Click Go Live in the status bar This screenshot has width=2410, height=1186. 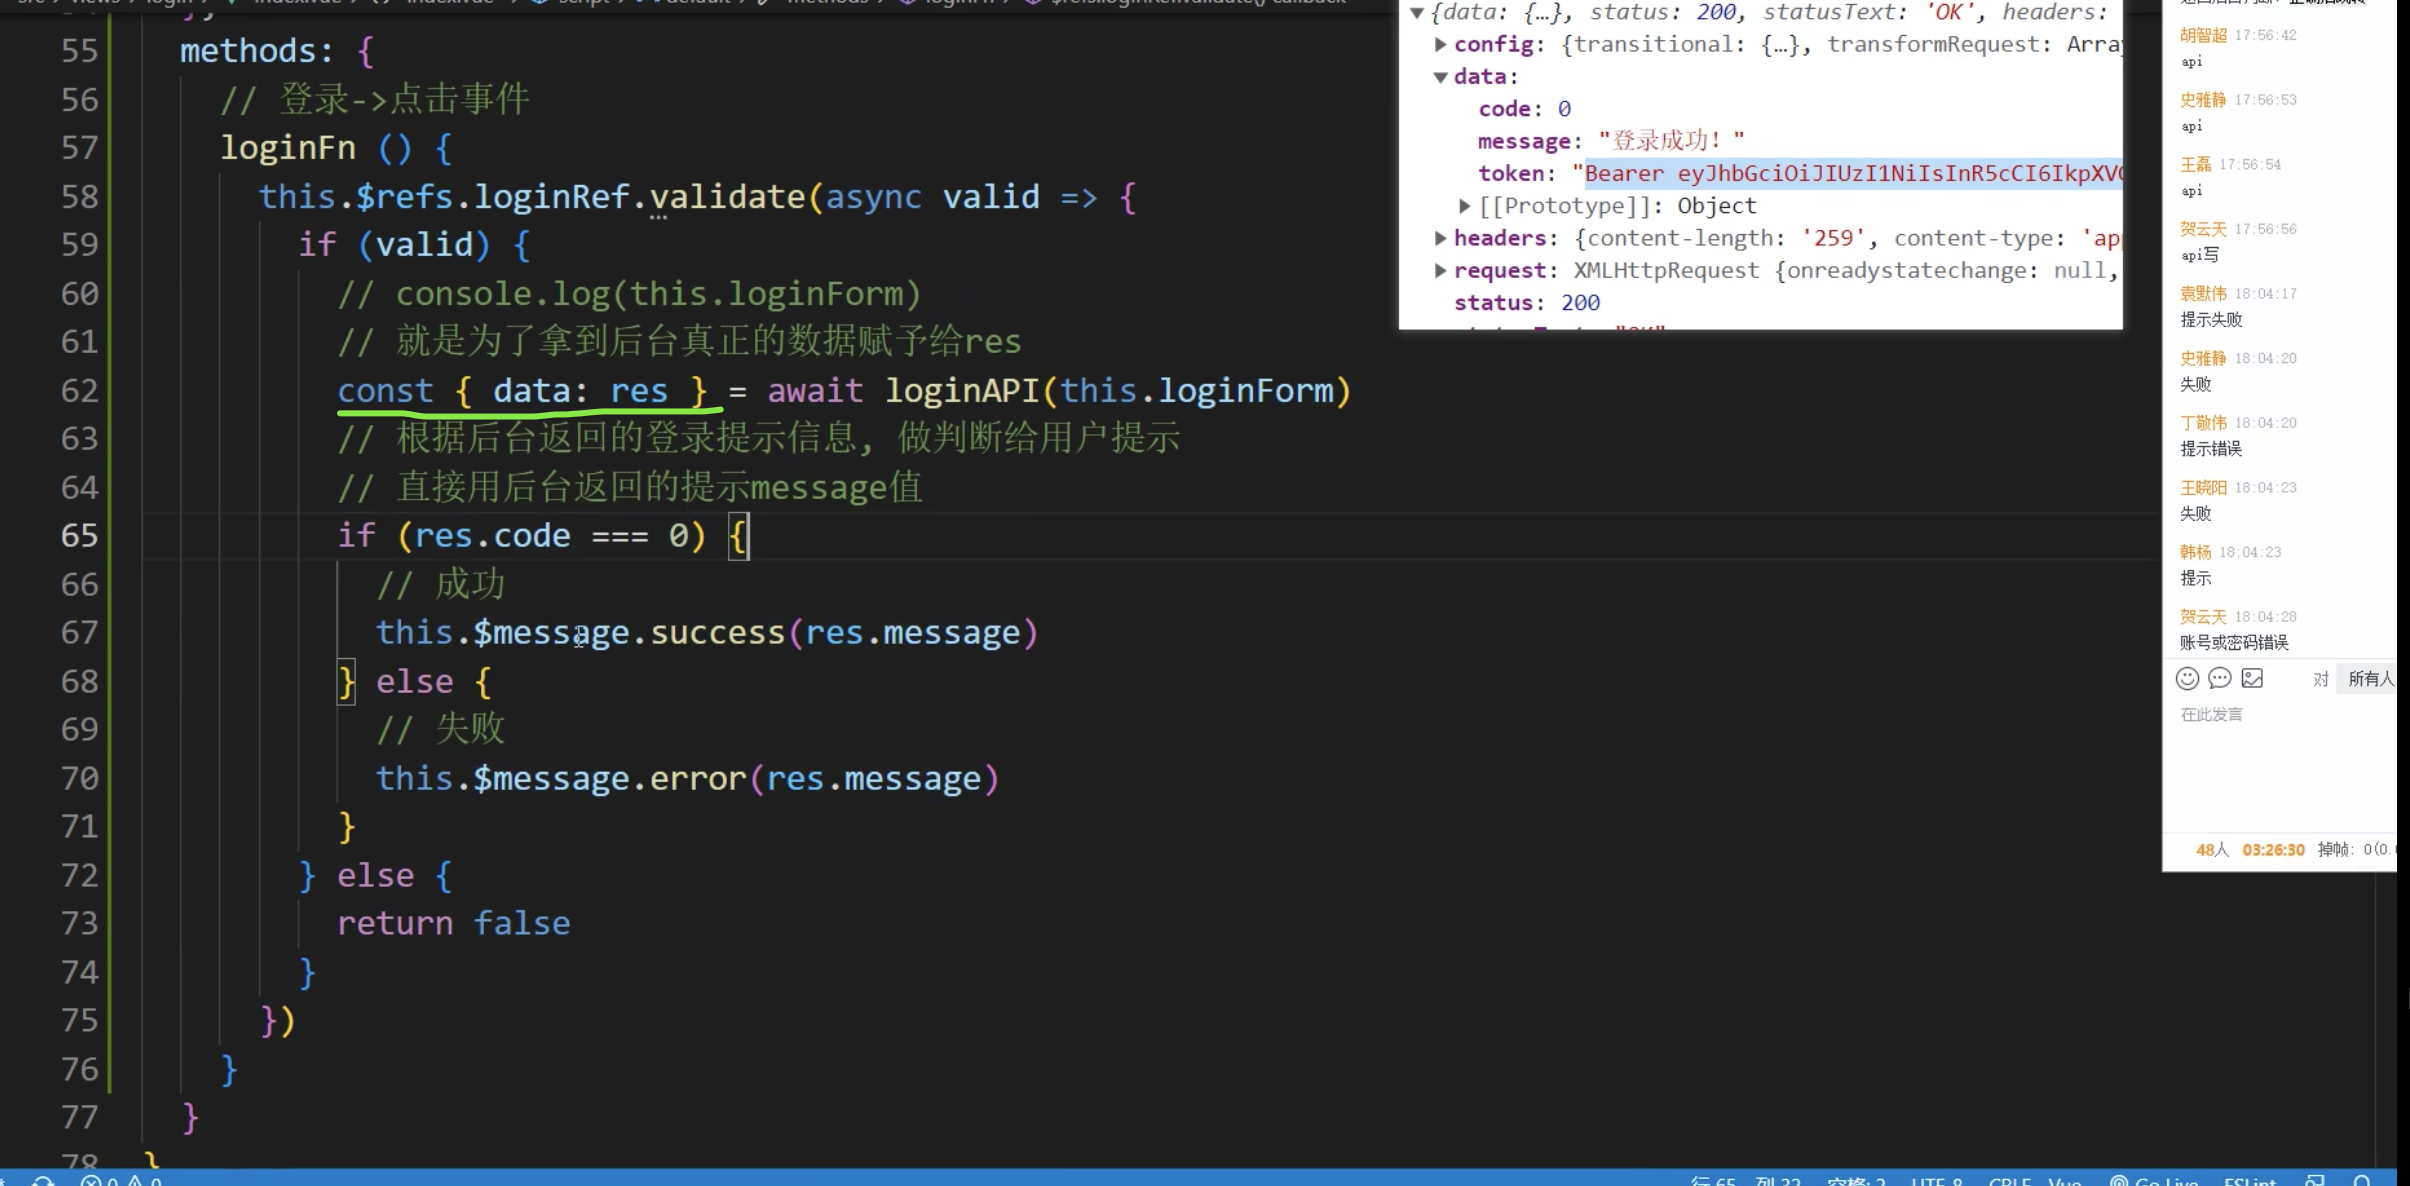pos(2154,1180)
